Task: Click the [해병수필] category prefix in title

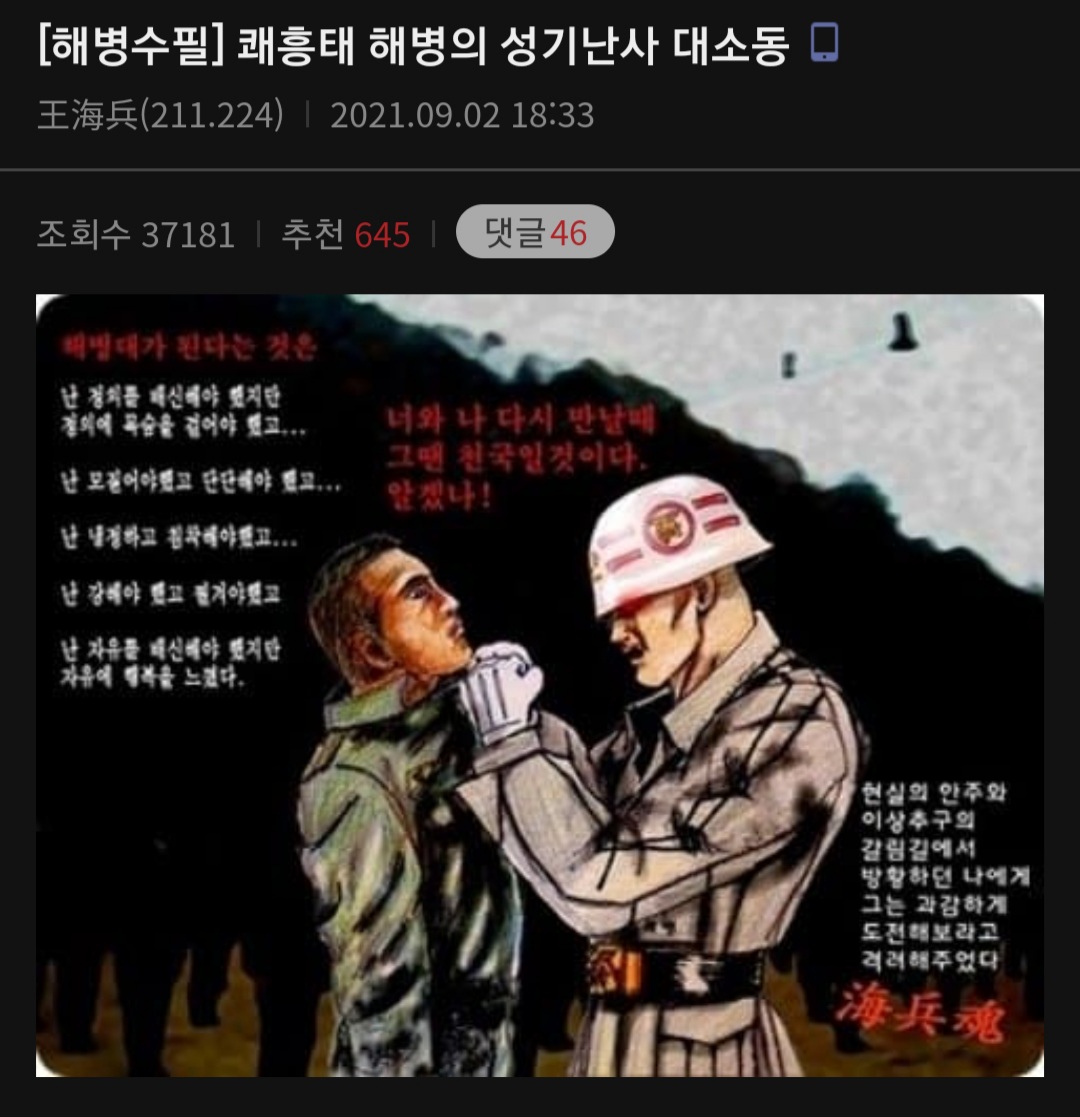Action: [x=131, y=46]
